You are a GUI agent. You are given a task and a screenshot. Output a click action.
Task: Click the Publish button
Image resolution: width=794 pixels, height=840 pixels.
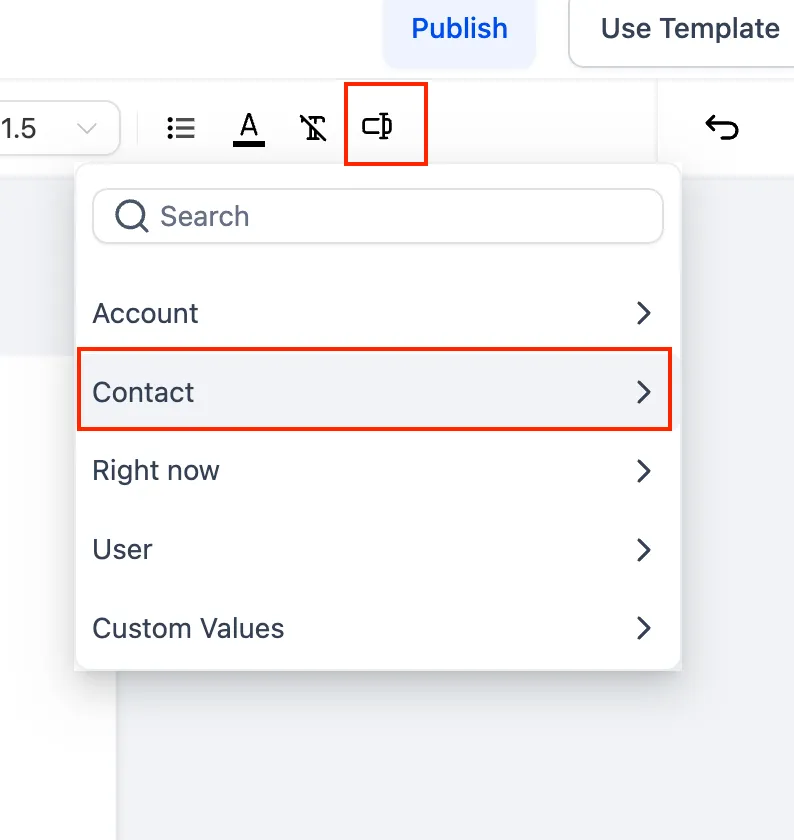(459, 29)
